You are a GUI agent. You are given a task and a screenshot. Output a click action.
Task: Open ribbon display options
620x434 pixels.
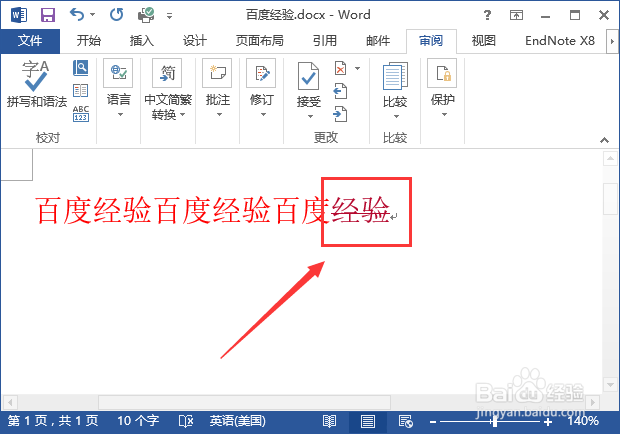point(516,15)
